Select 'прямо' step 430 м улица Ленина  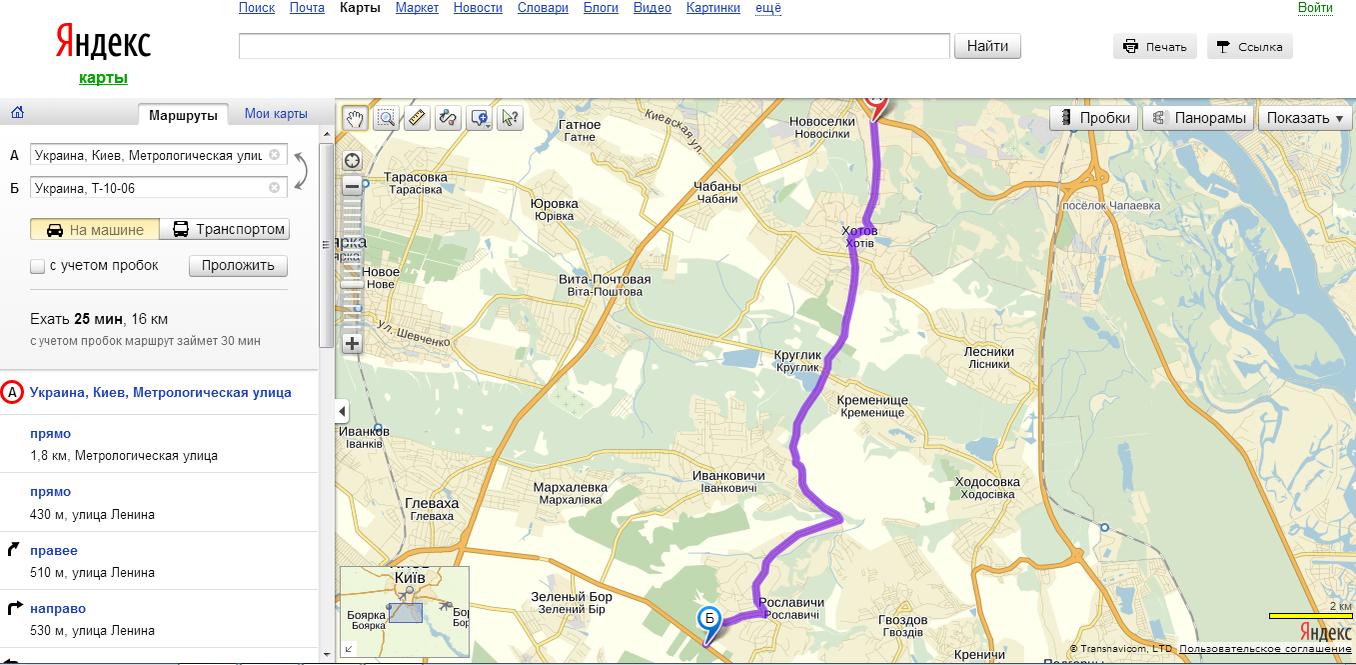(160, 503)
